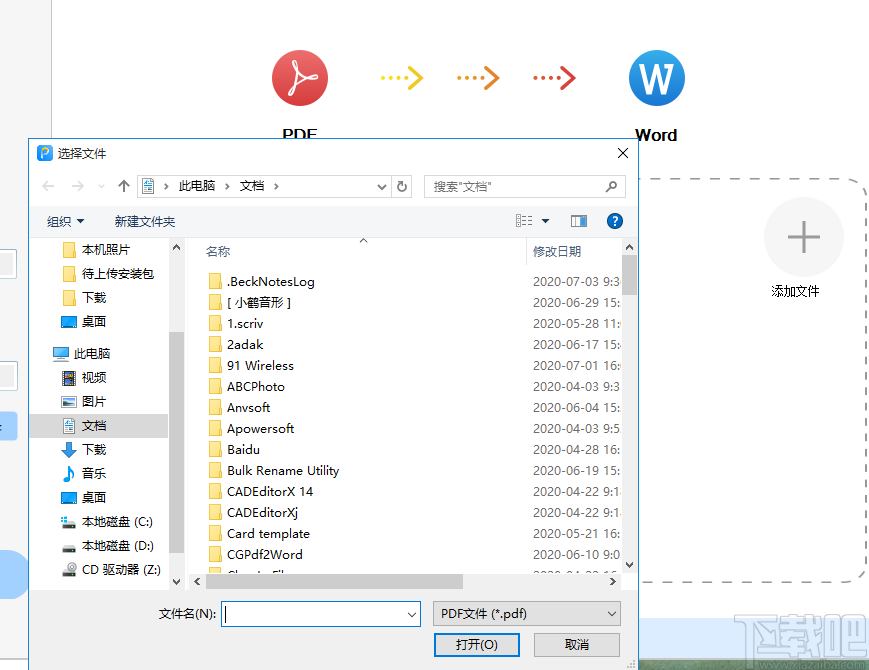
Task: Click 文档 in the address breadcrumb
Action: (x=252, y=186)
